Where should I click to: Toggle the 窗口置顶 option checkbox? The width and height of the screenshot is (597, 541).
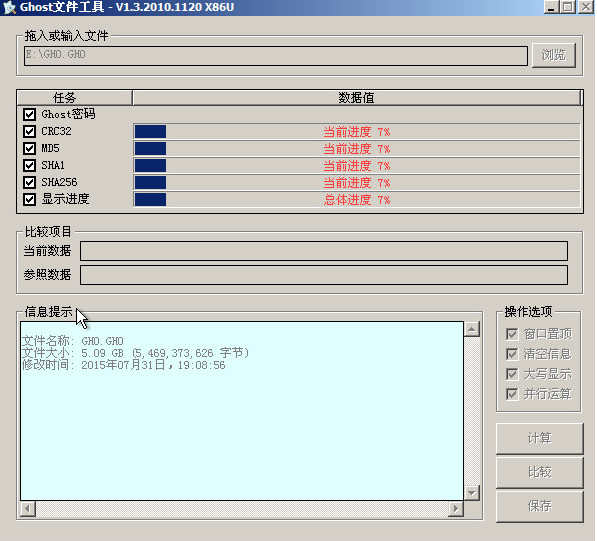[512, 334]
